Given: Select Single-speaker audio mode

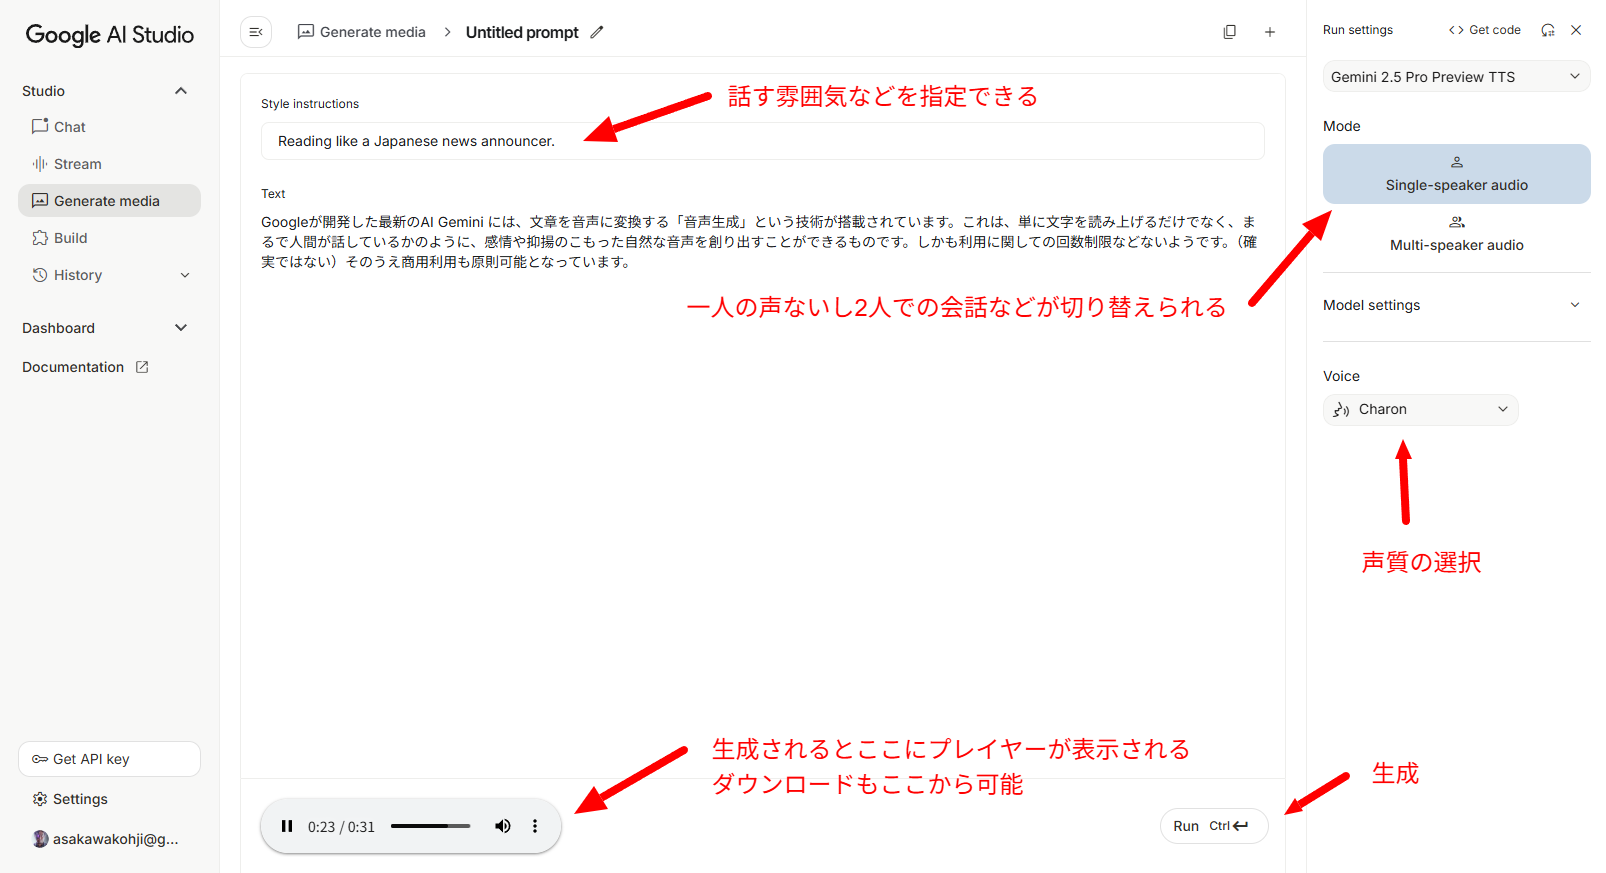Looking at the screenshot, I should tap(1456, 174).
